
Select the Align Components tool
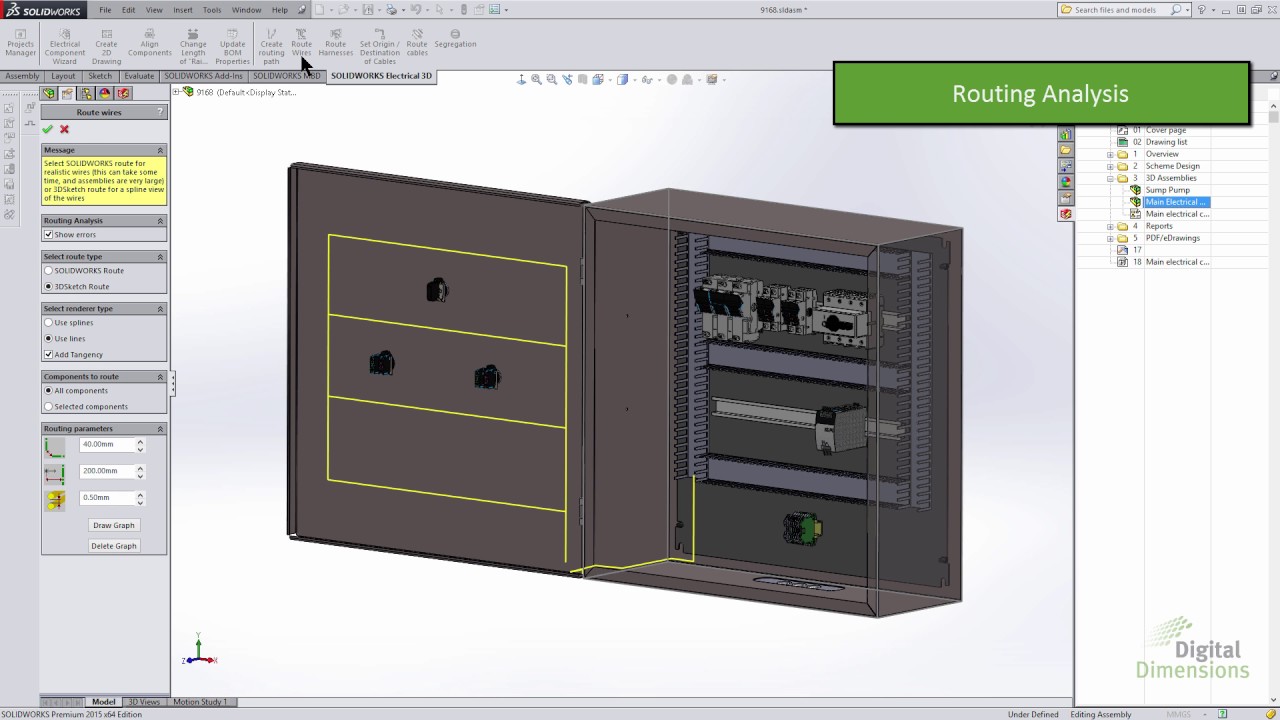click(150, 43)
